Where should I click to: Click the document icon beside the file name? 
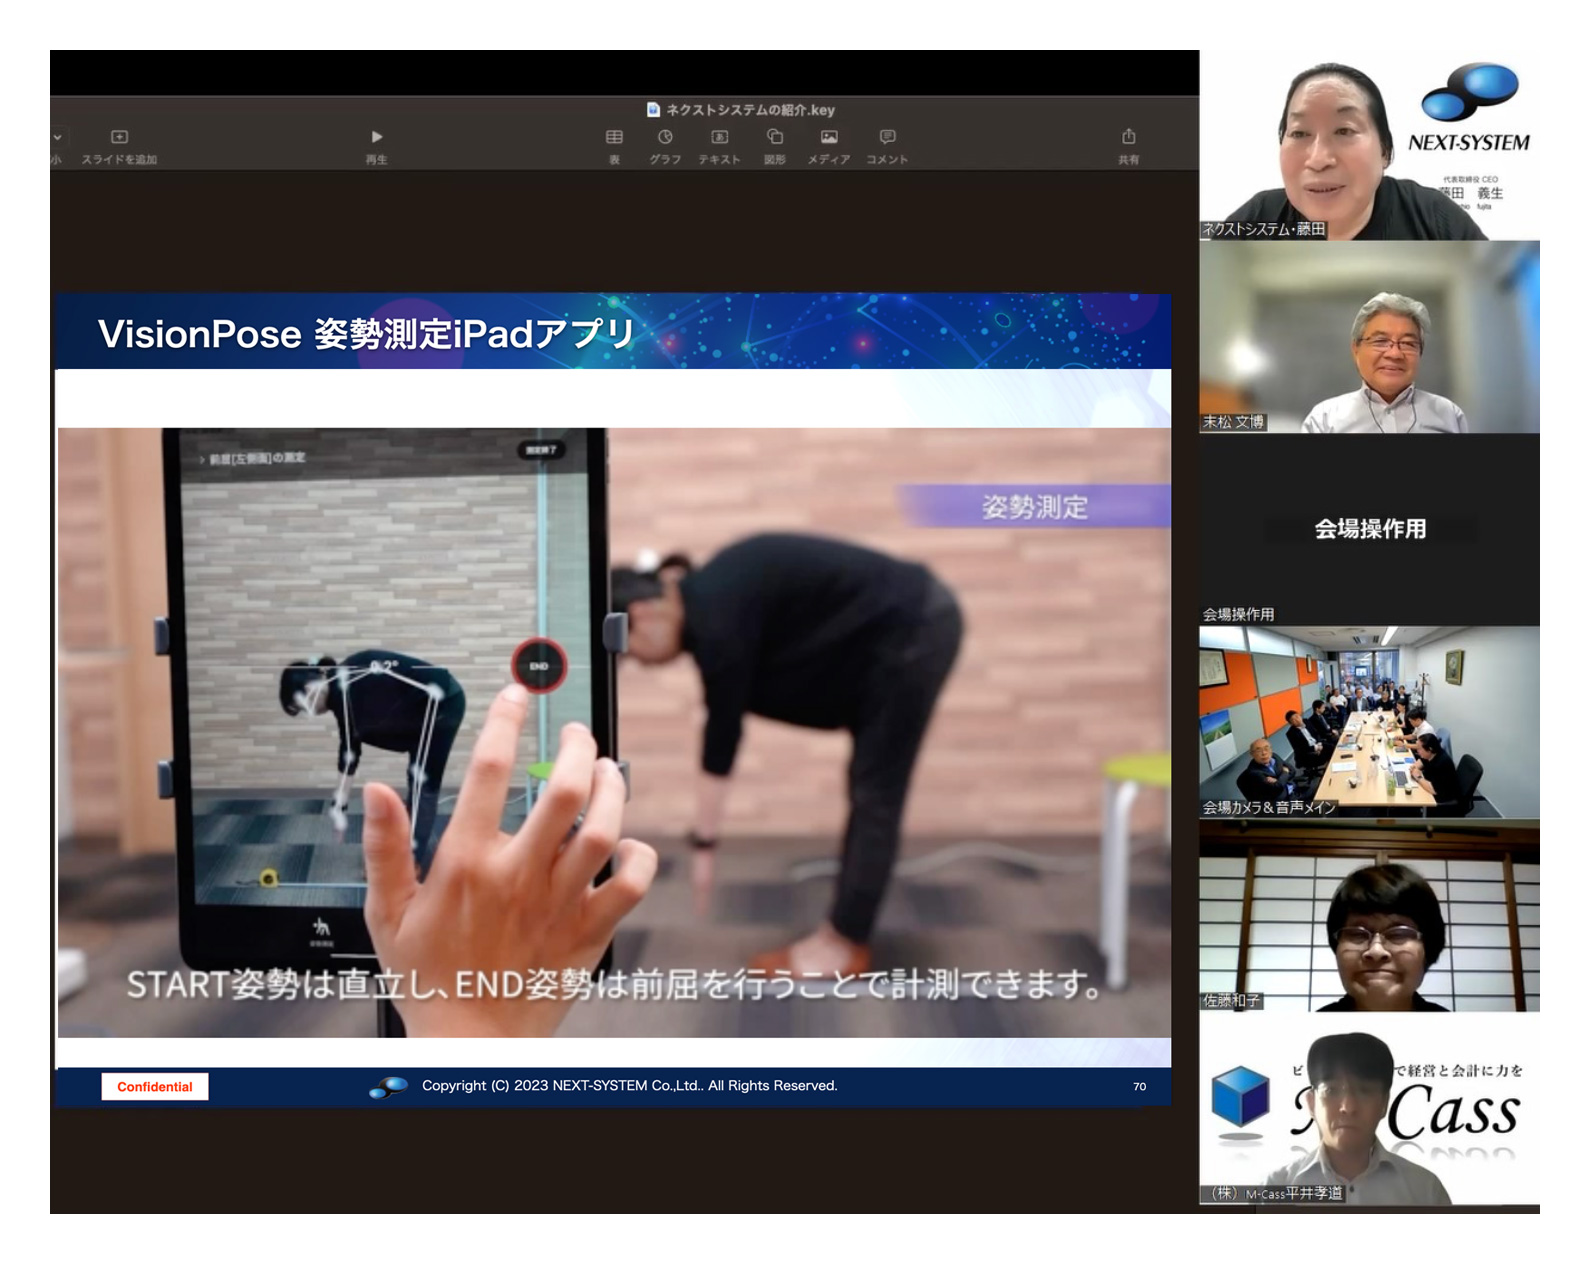coord(653,110)
